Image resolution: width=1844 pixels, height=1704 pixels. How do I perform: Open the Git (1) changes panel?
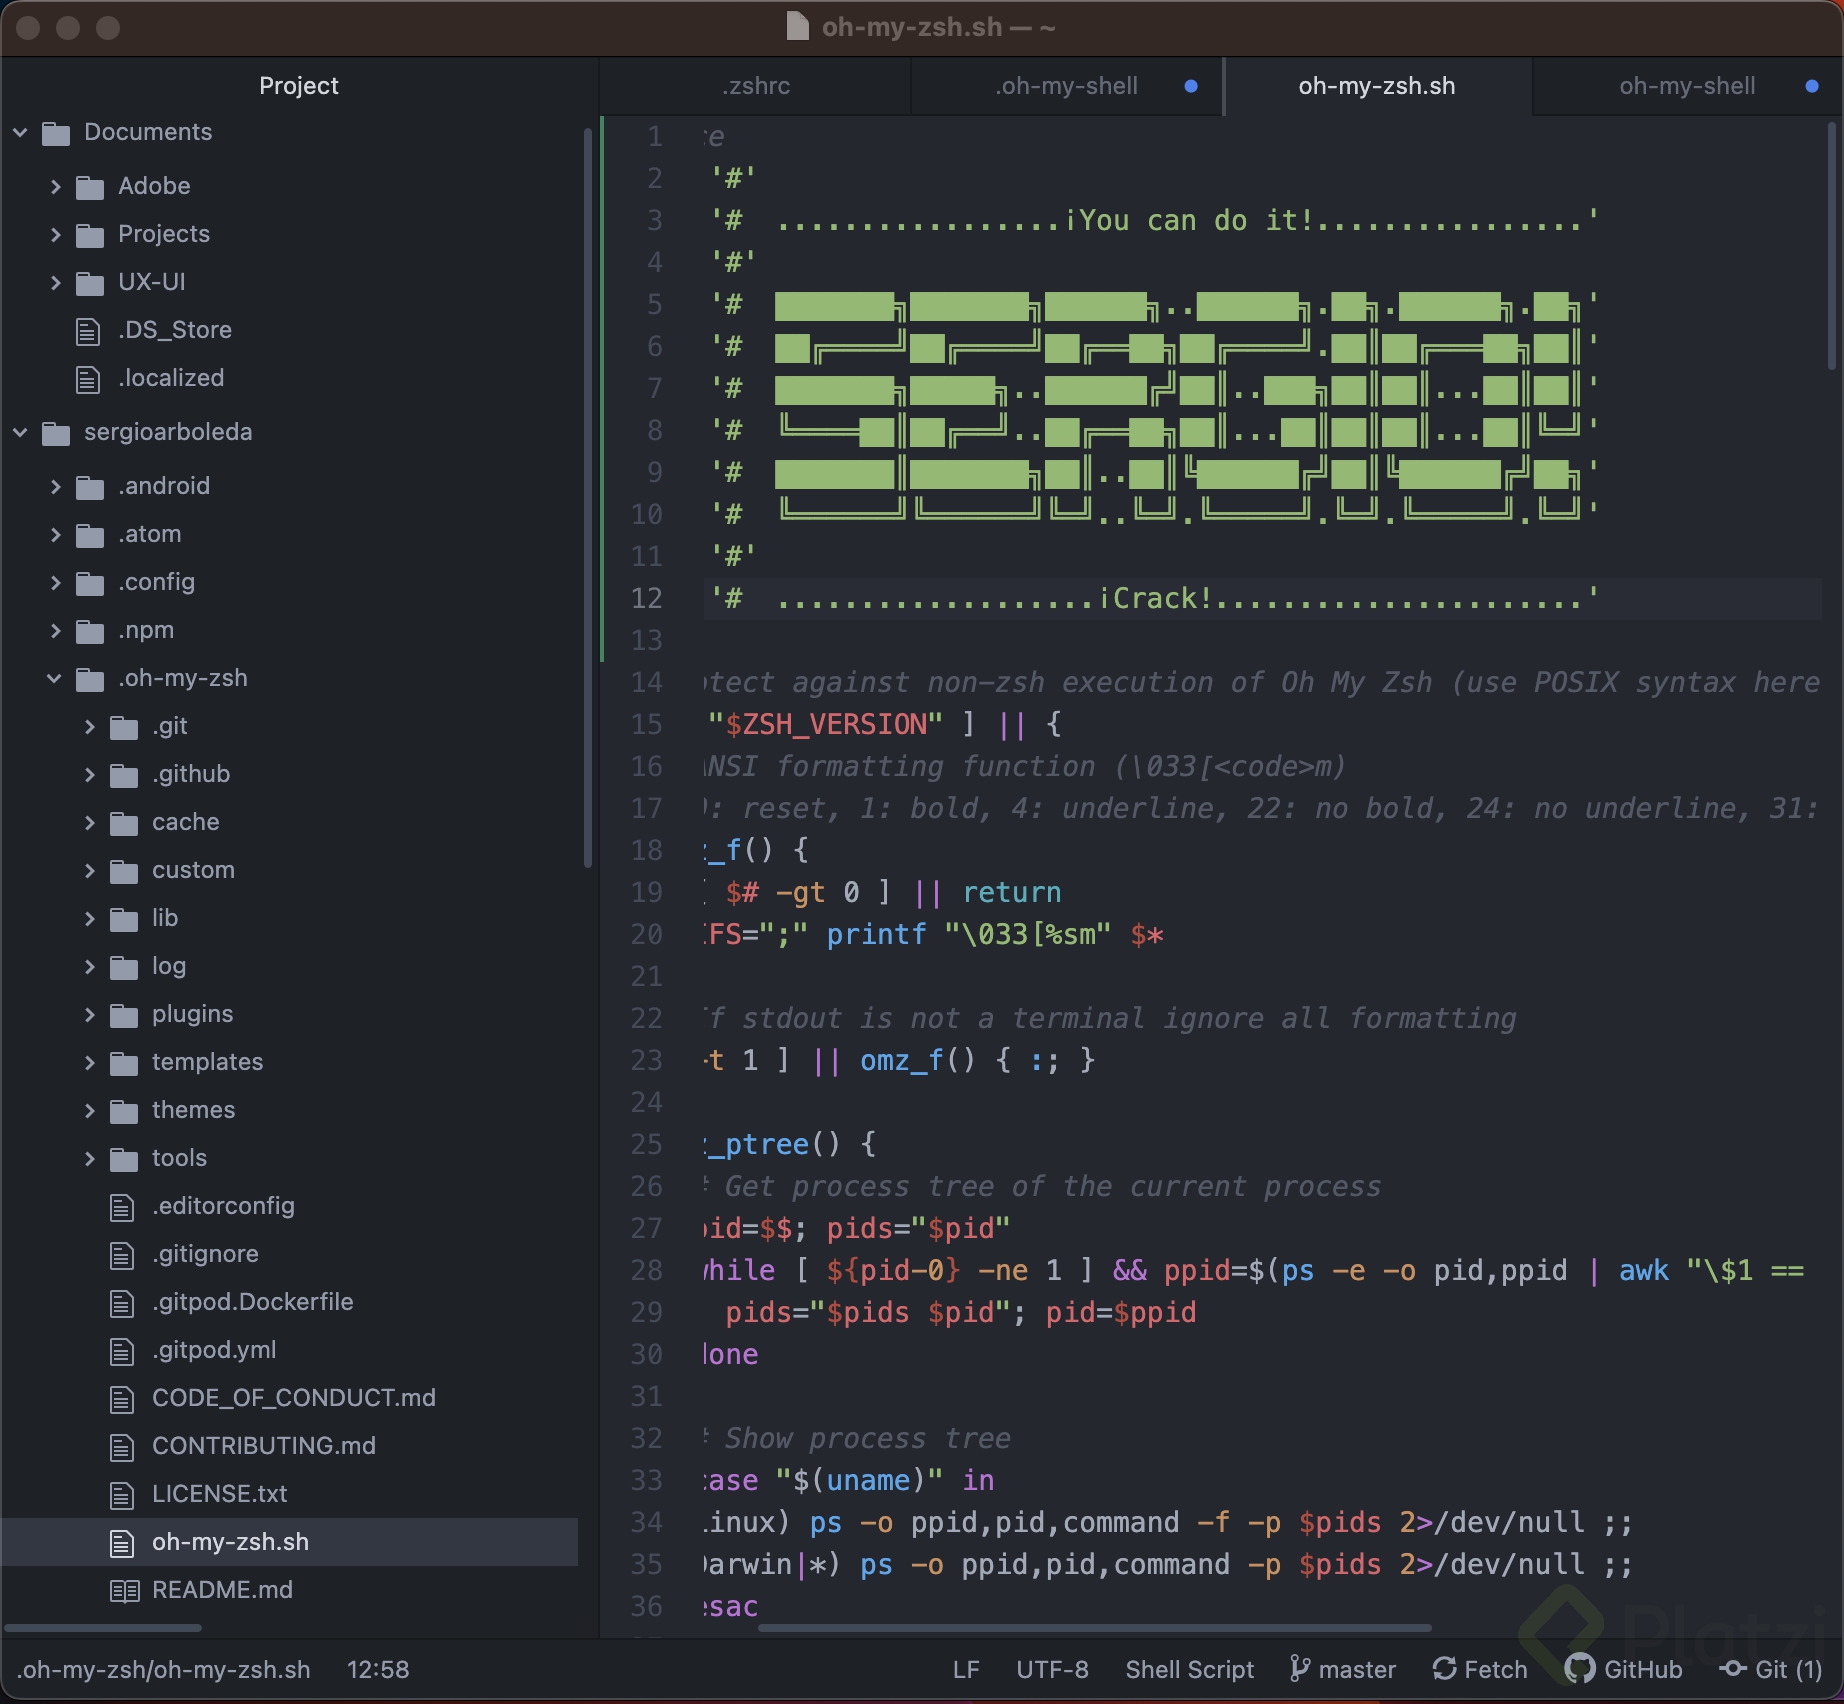1771,1669
